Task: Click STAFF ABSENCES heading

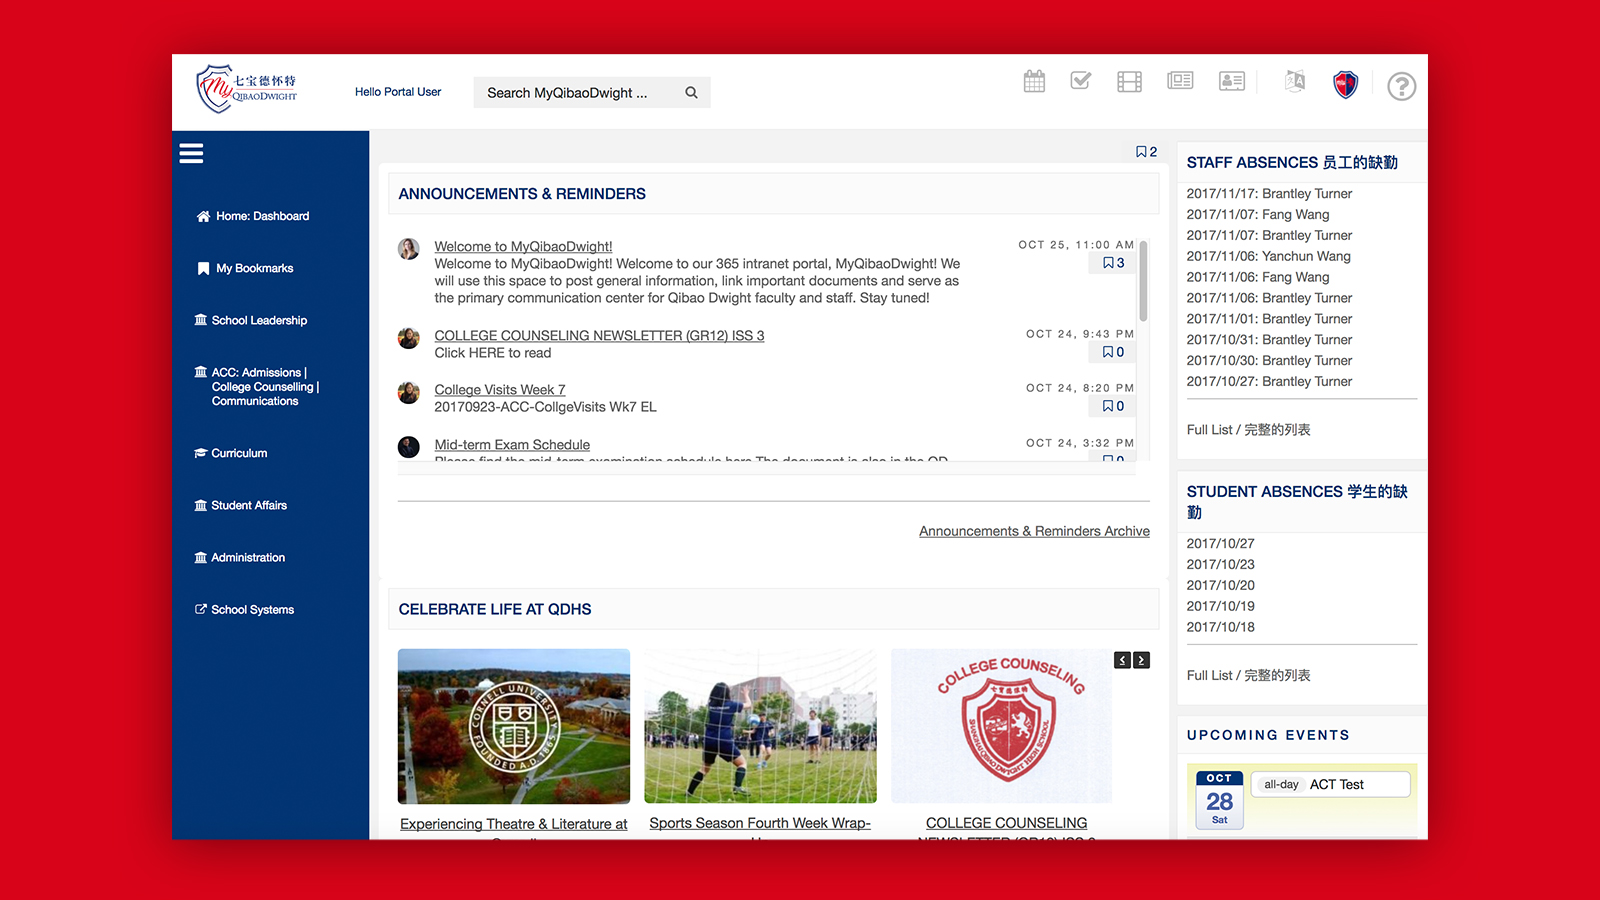Action: pyautogui.click(x=1292, y=162)
